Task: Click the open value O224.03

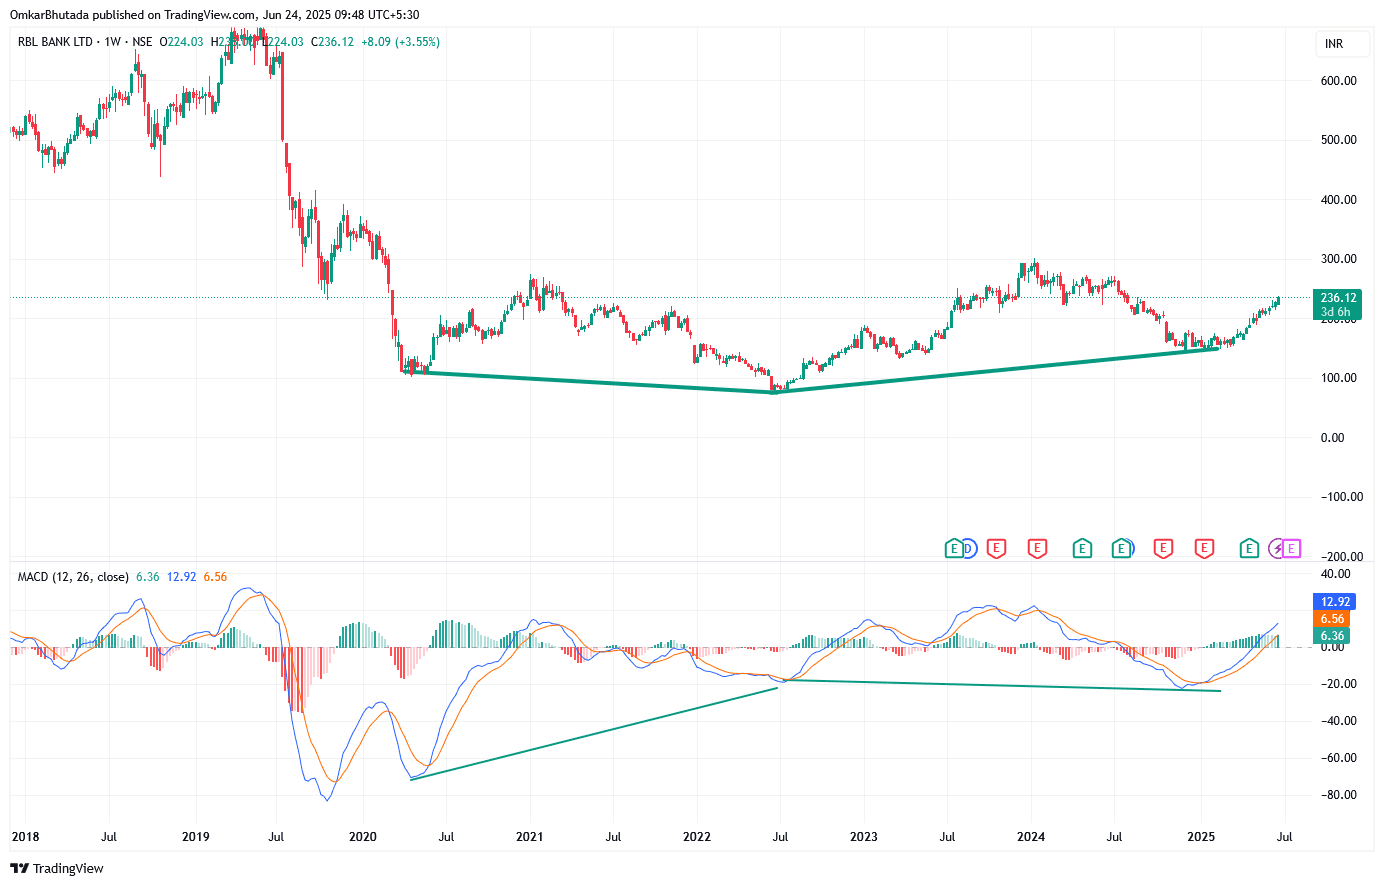Action: pyautogui.click(x=182, y=42)
